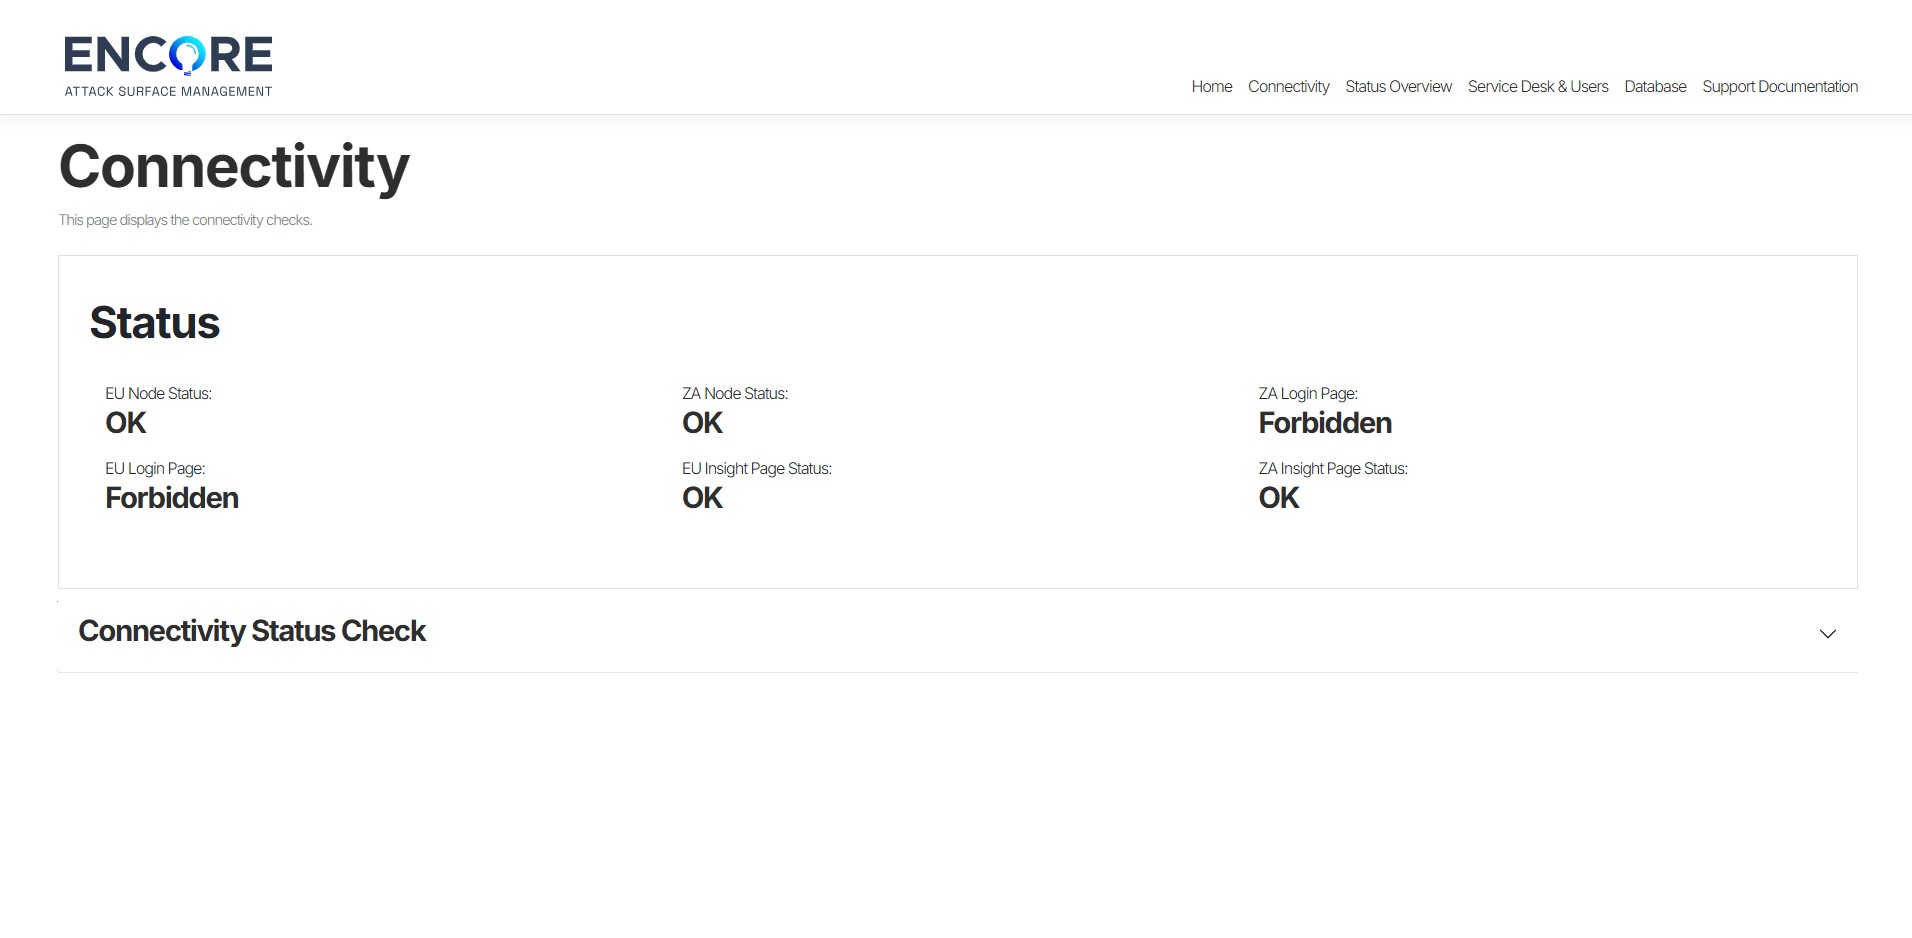Go to the Home page

tap(1211, 87)
